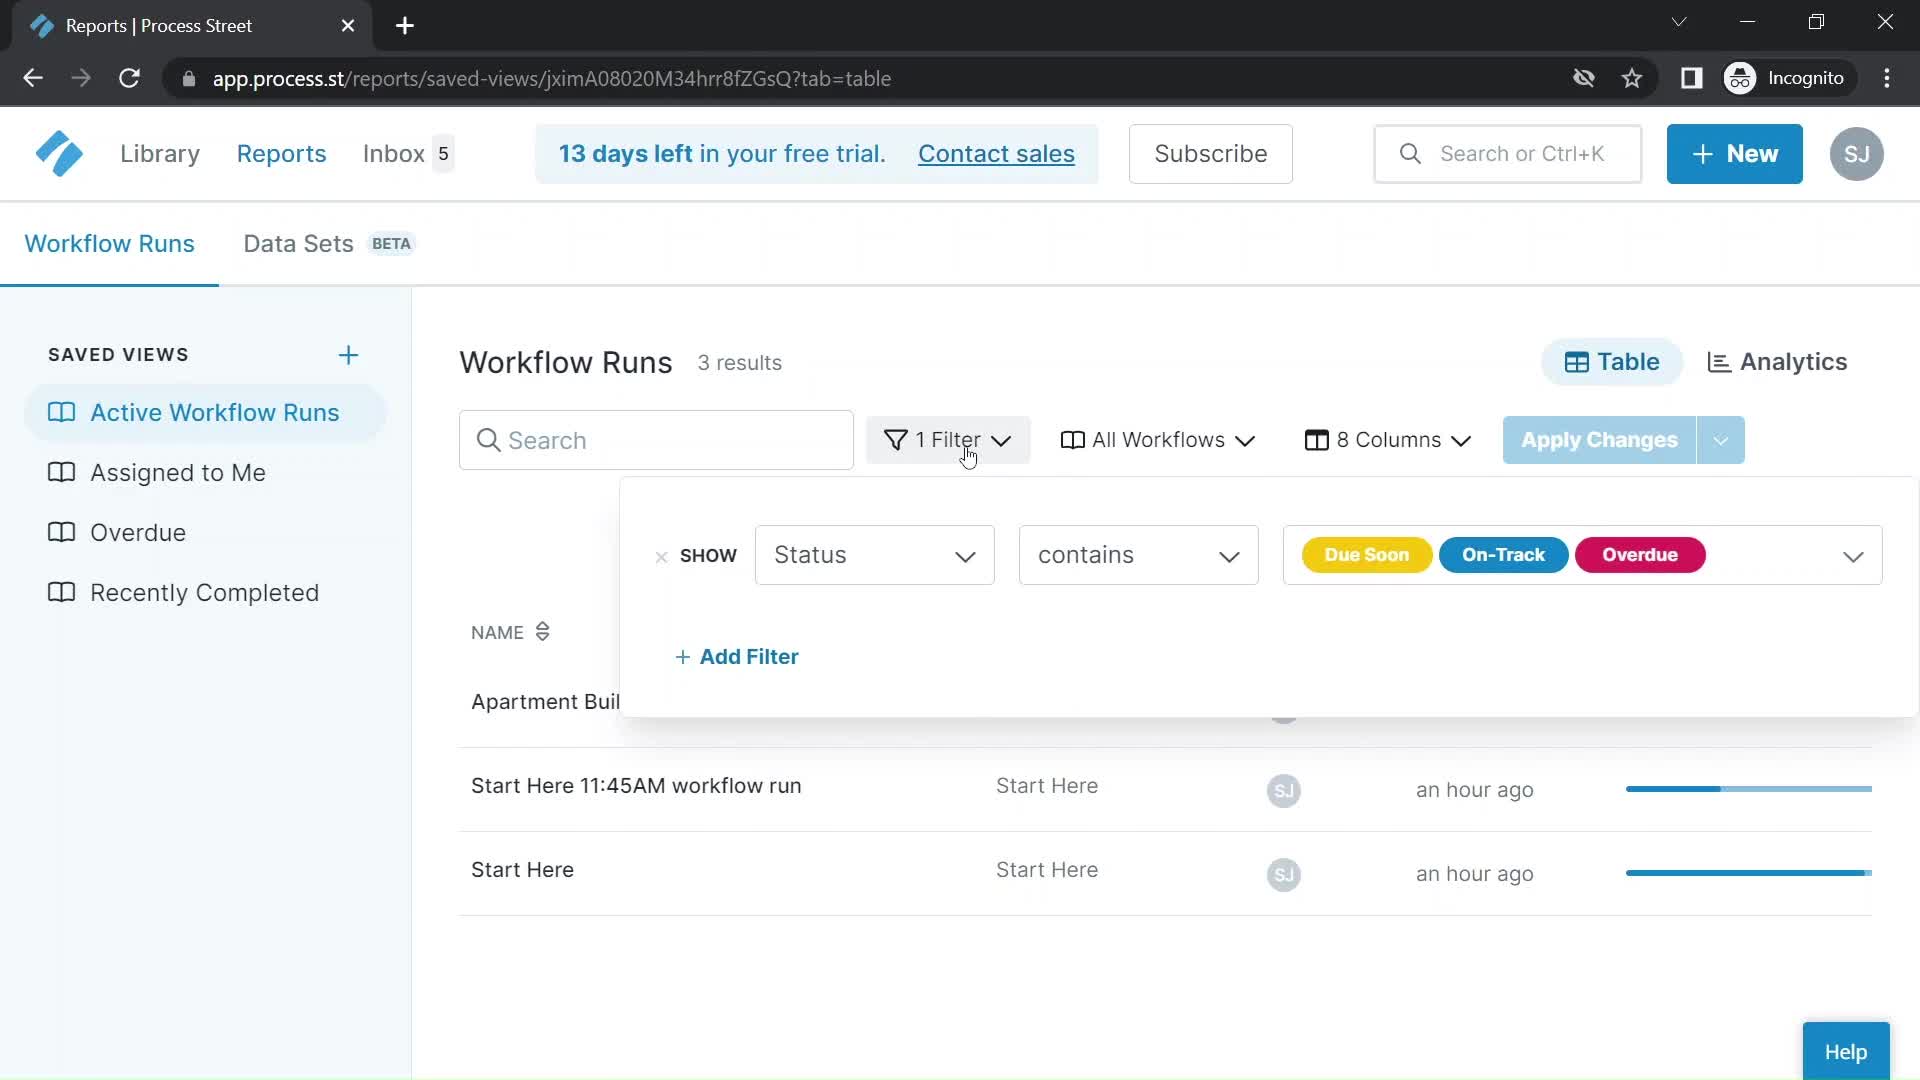Click the SJ assignee avatar in the Start Here row
Screen dimensions: 1920x1080
1284,875
